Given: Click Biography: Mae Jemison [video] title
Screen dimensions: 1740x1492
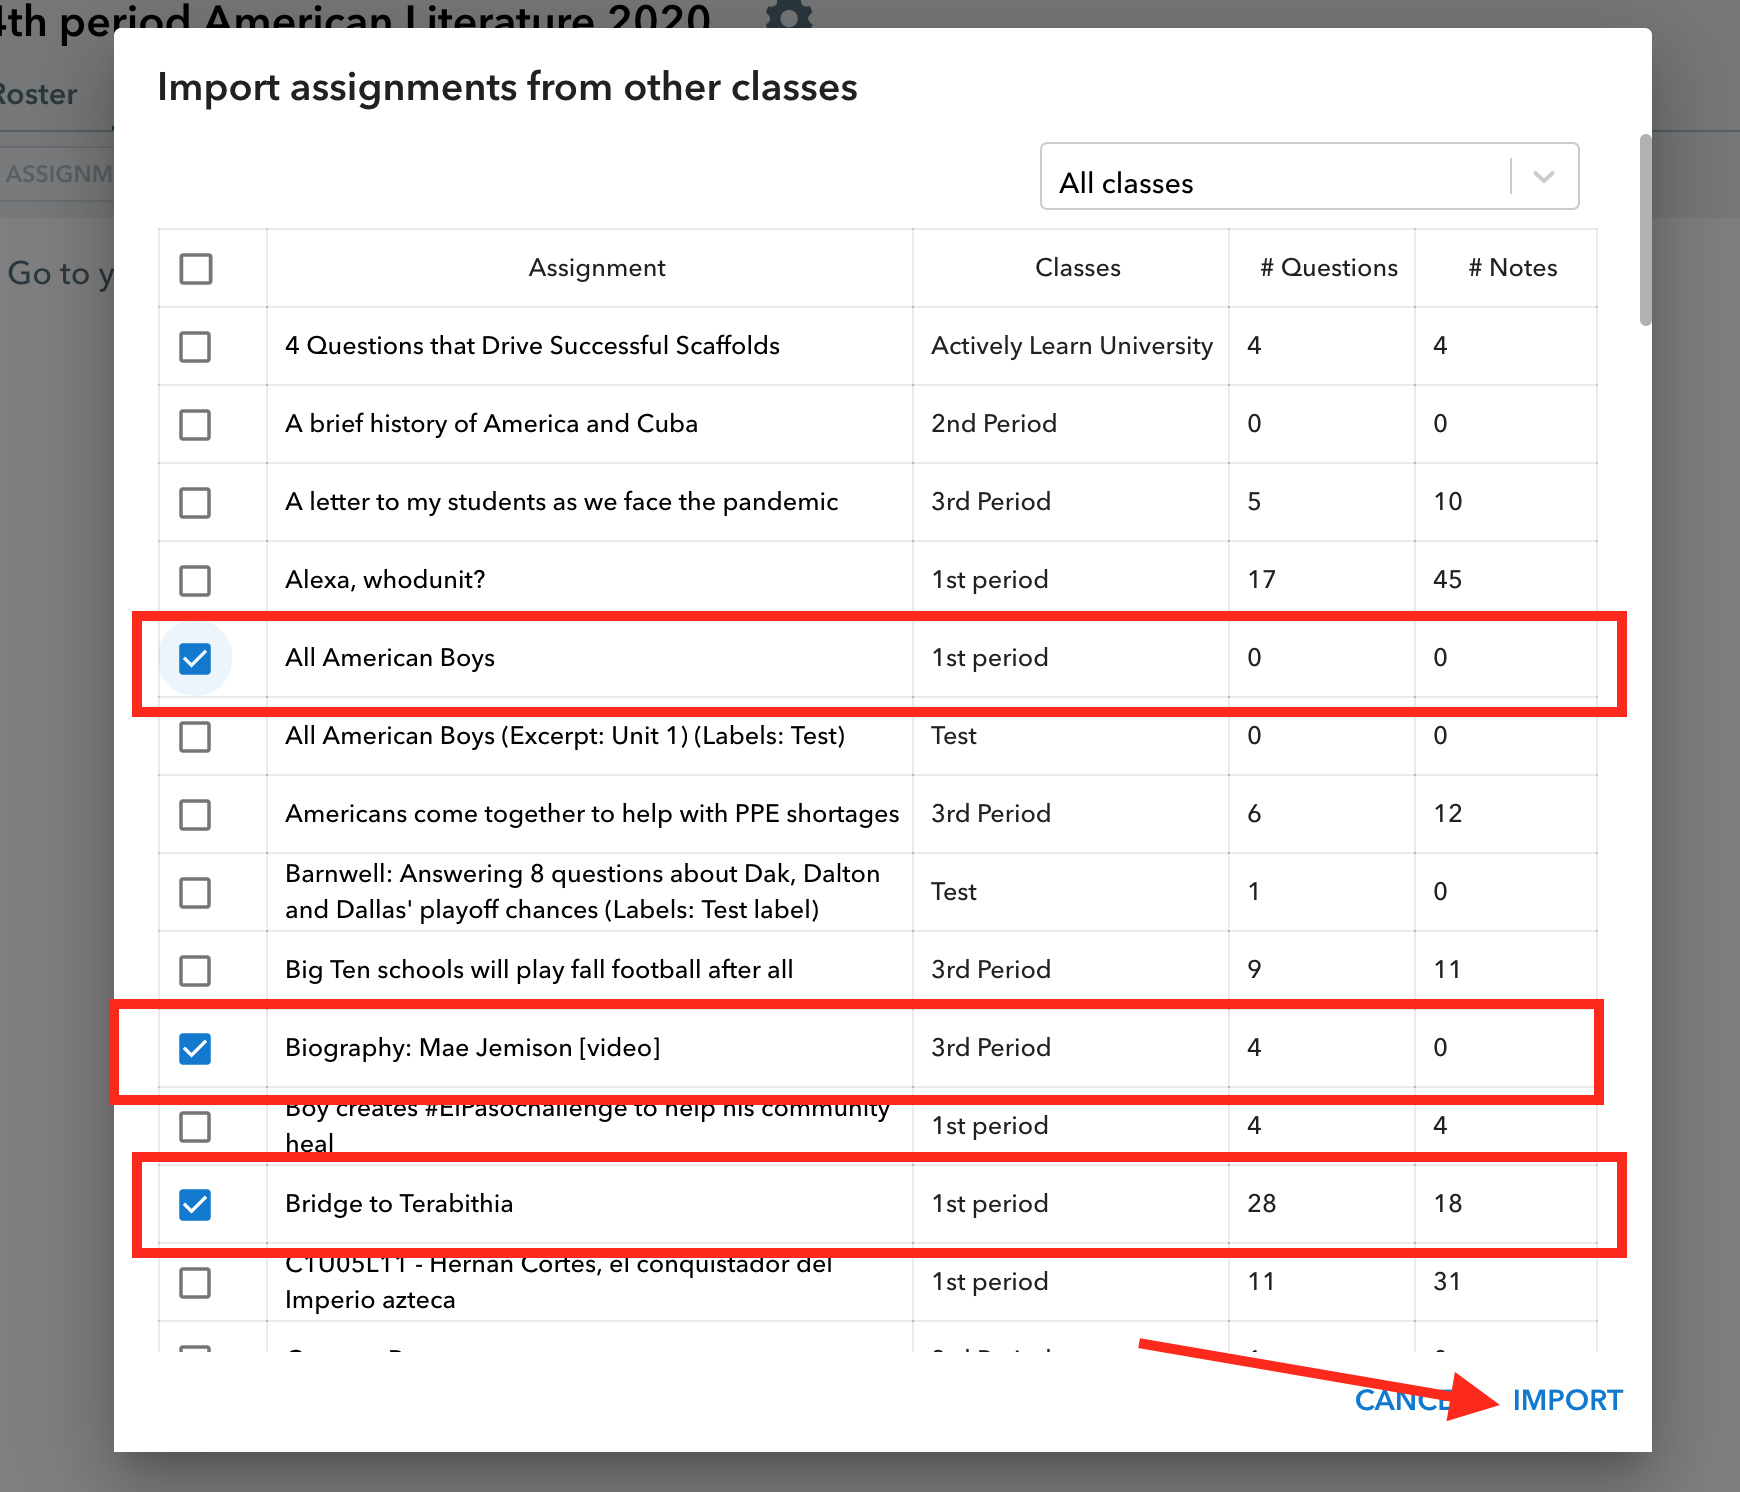Looking at the screenshot, I should (473, 1048).
